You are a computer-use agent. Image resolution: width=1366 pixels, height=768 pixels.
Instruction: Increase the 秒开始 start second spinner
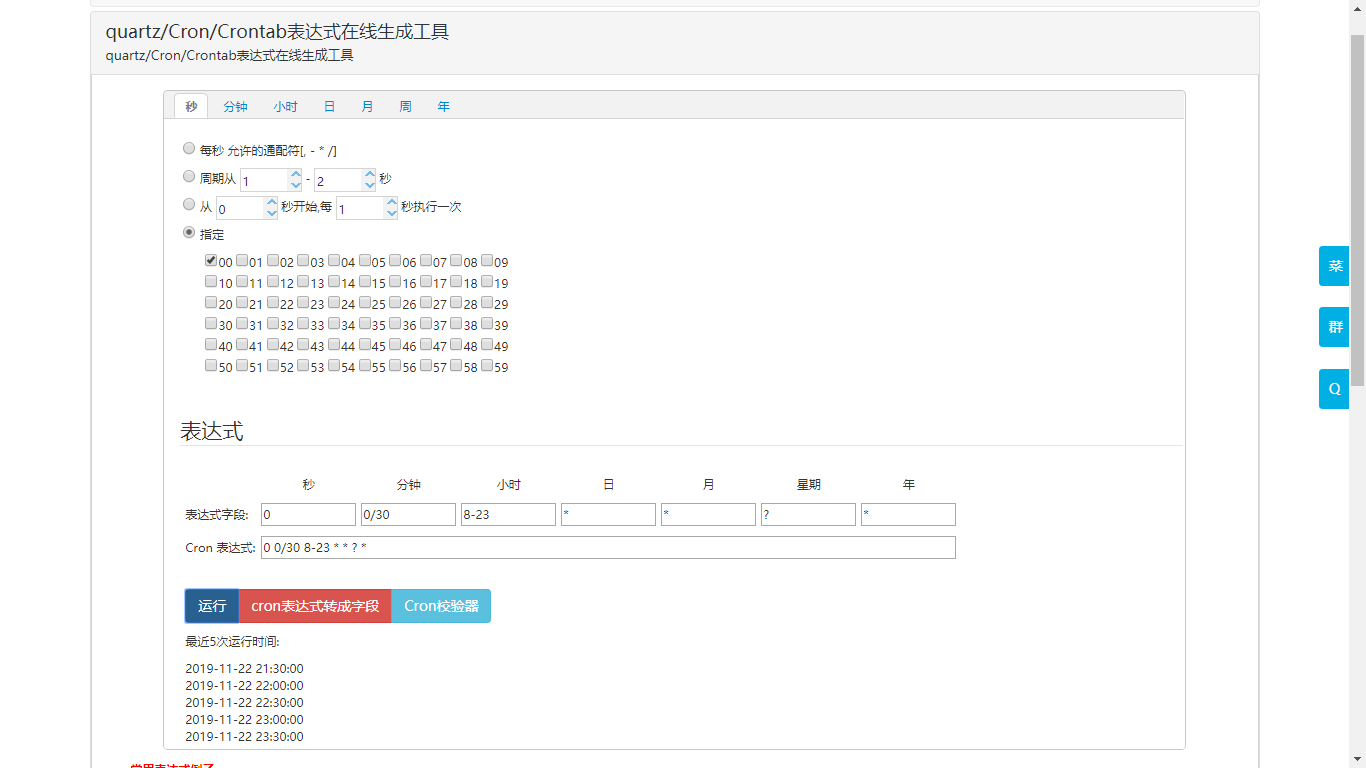pos(271,202)
